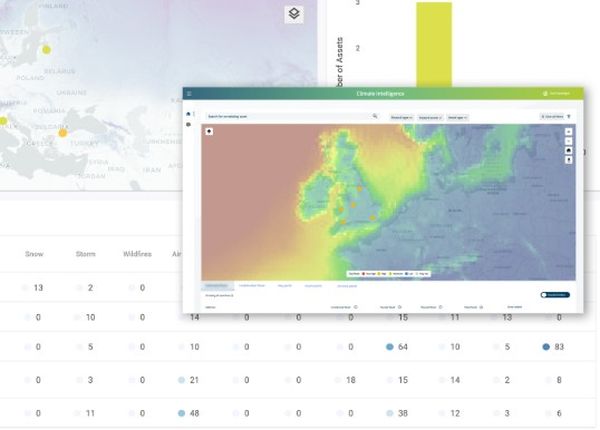Click the color legend on climate map
This screenshot has width=600, height=430.
(388, 274)
